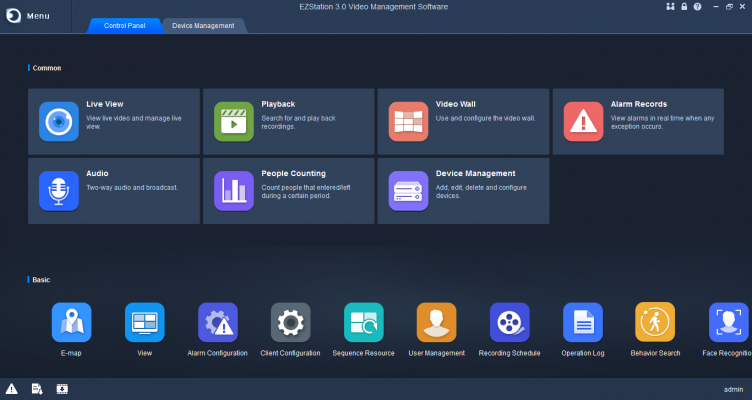Open the Operation Log document icon
The width and height of the screenshot is (752, 400).
click(583, 322)
